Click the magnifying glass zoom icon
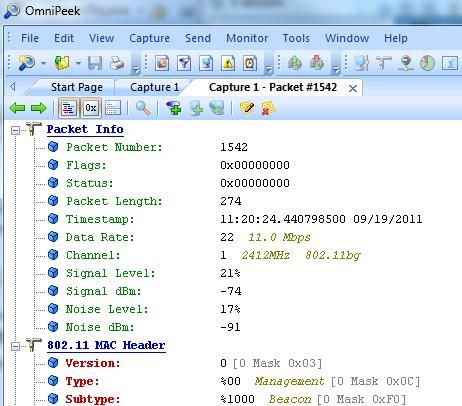 point(143,108)
